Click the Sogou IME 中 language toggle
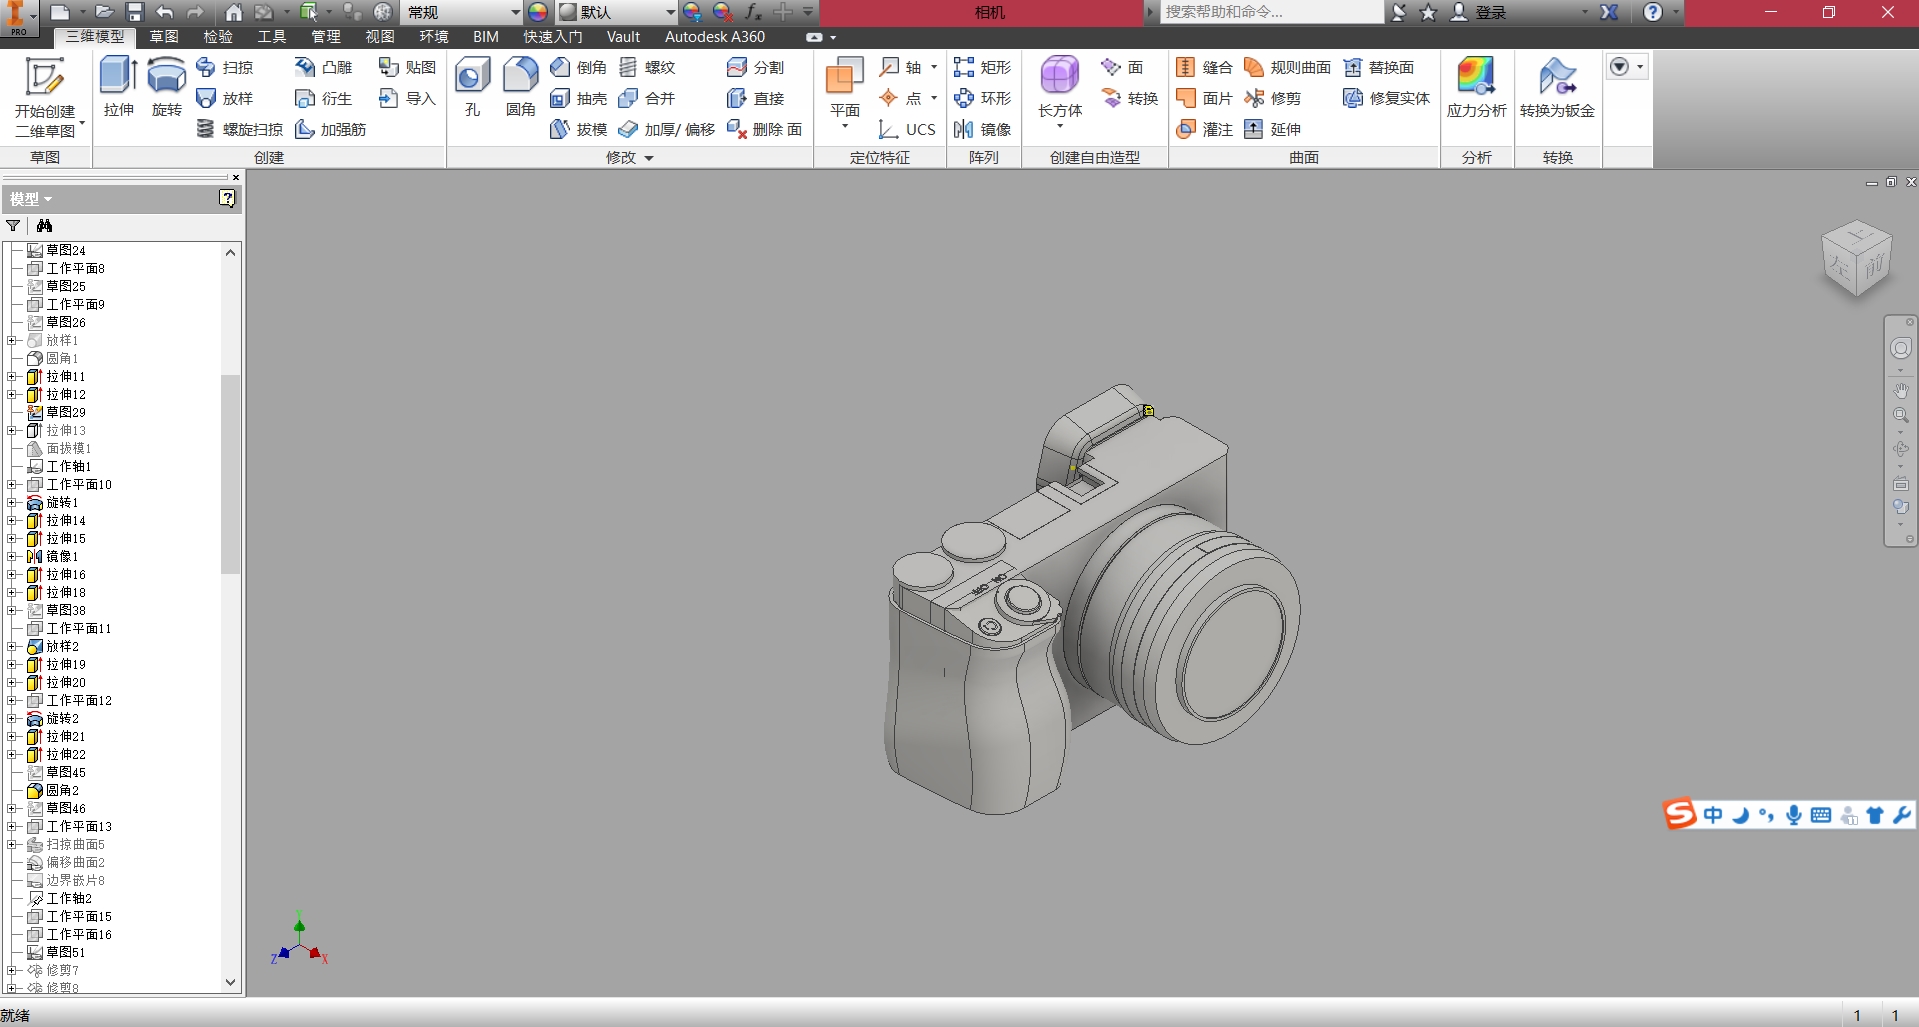 1713,815
